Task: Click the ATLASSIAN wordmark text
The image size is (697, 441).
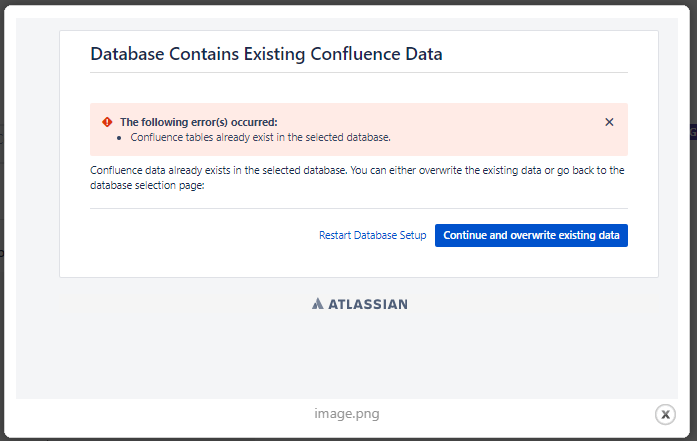Action: pos(368,304)
